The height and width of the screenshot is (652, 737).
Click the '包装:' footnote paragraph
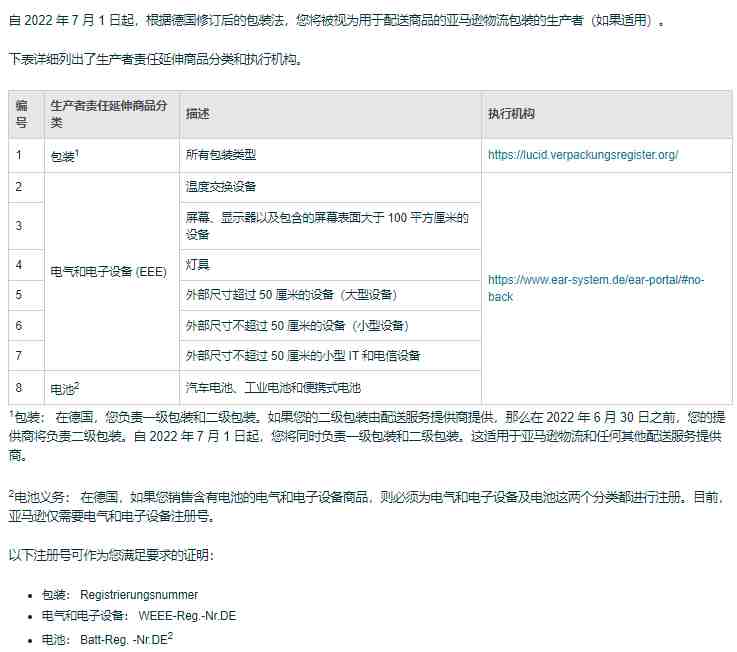(x=368, y=436)
